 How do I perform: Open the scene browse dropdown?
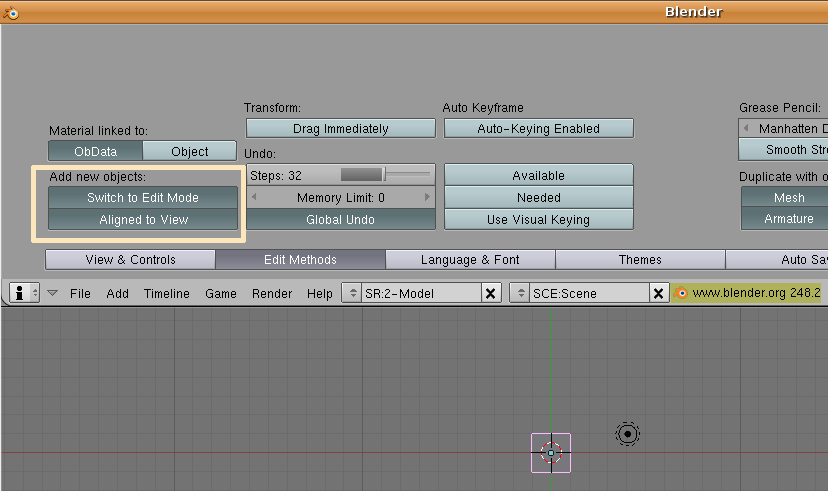(520, 293)
